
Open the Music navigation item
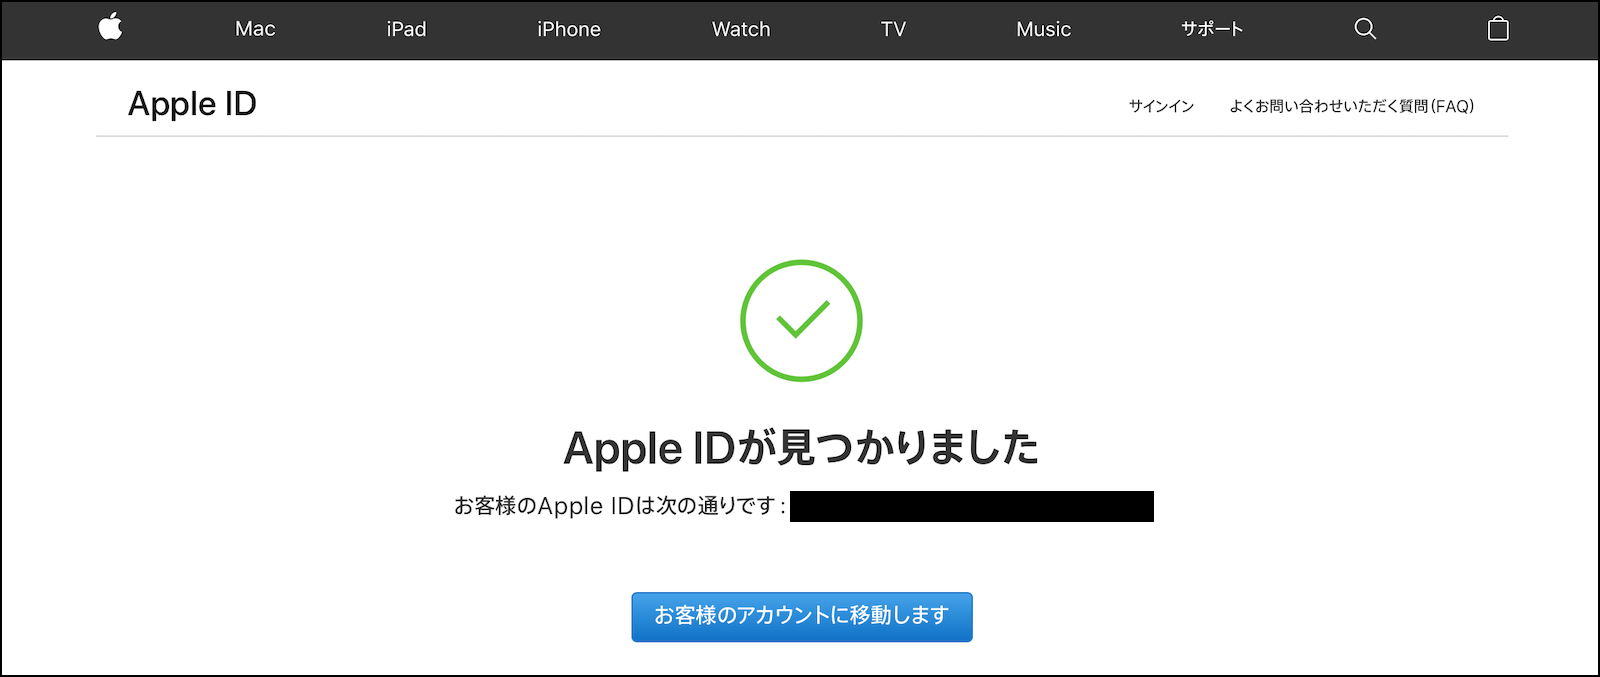tap(1043, 29)
